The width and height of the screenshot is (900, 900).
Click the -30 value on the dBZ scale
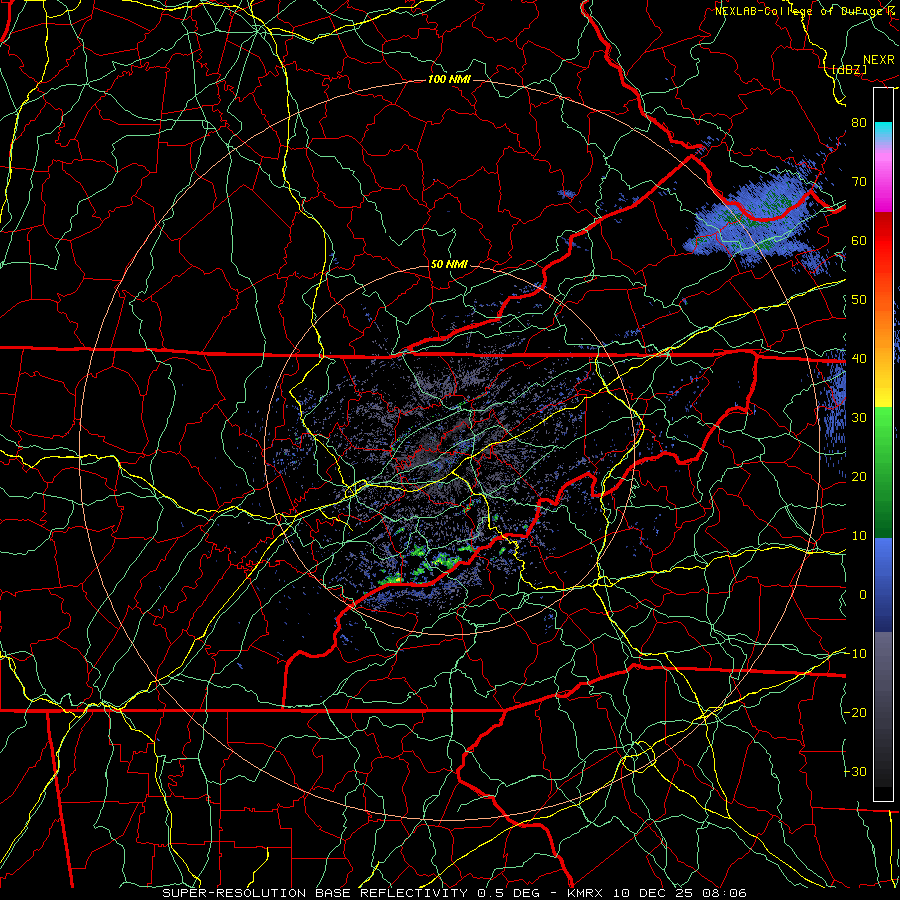(855, 772)
